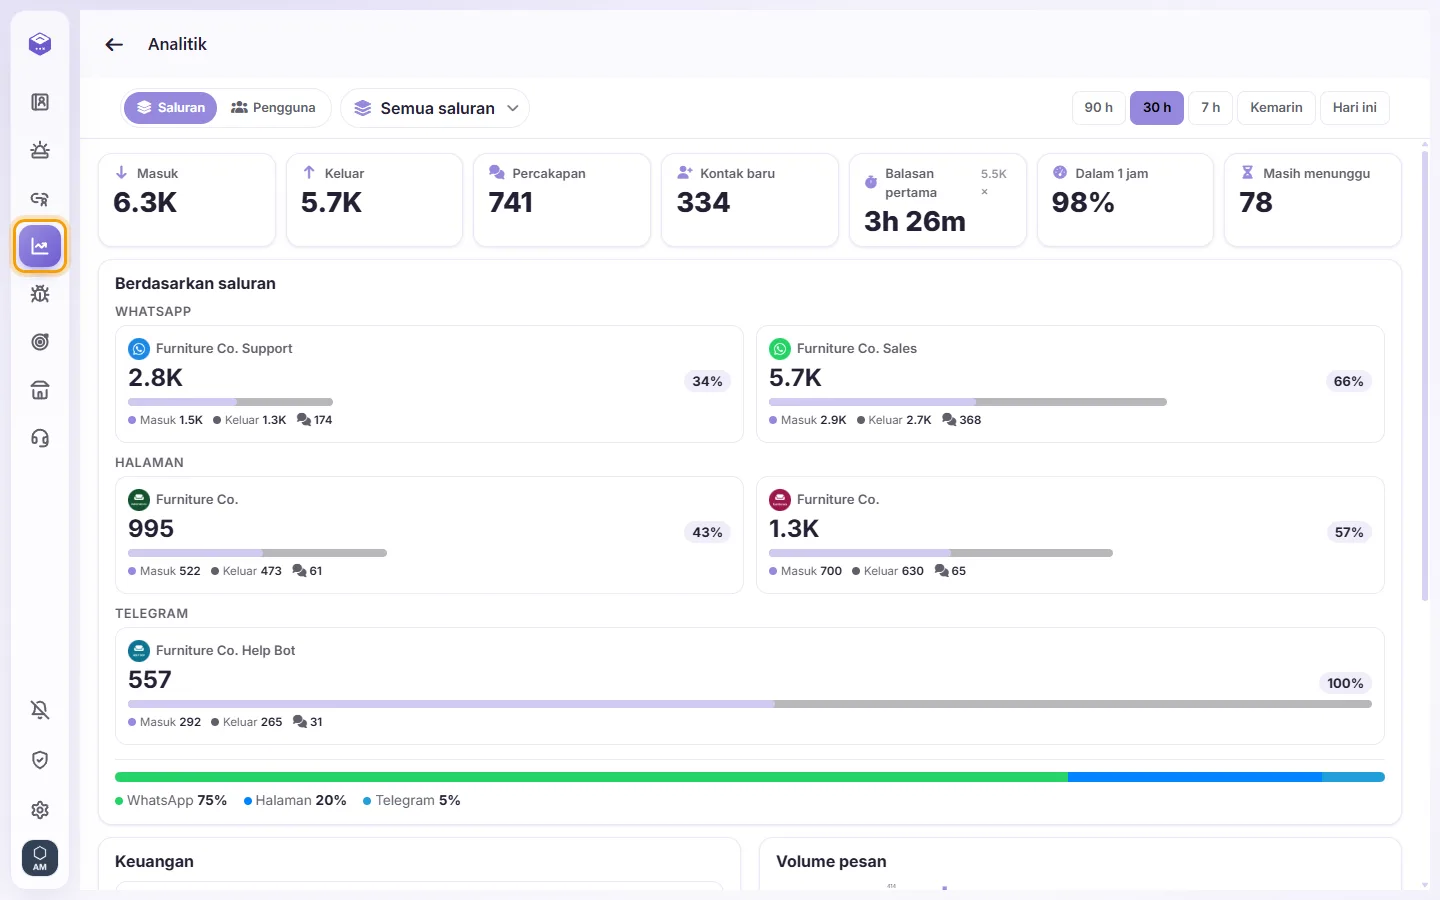This screenshot has height=900, width=1440.
Task: Open the contacts icon in the sidebar
Action: pyautogui.click(x=40, y=102)
